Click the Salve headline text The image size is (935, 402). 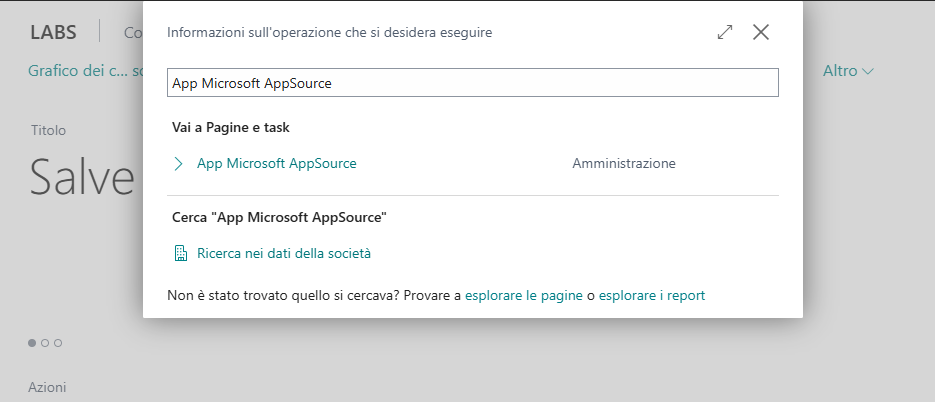[x=82, y=177]
